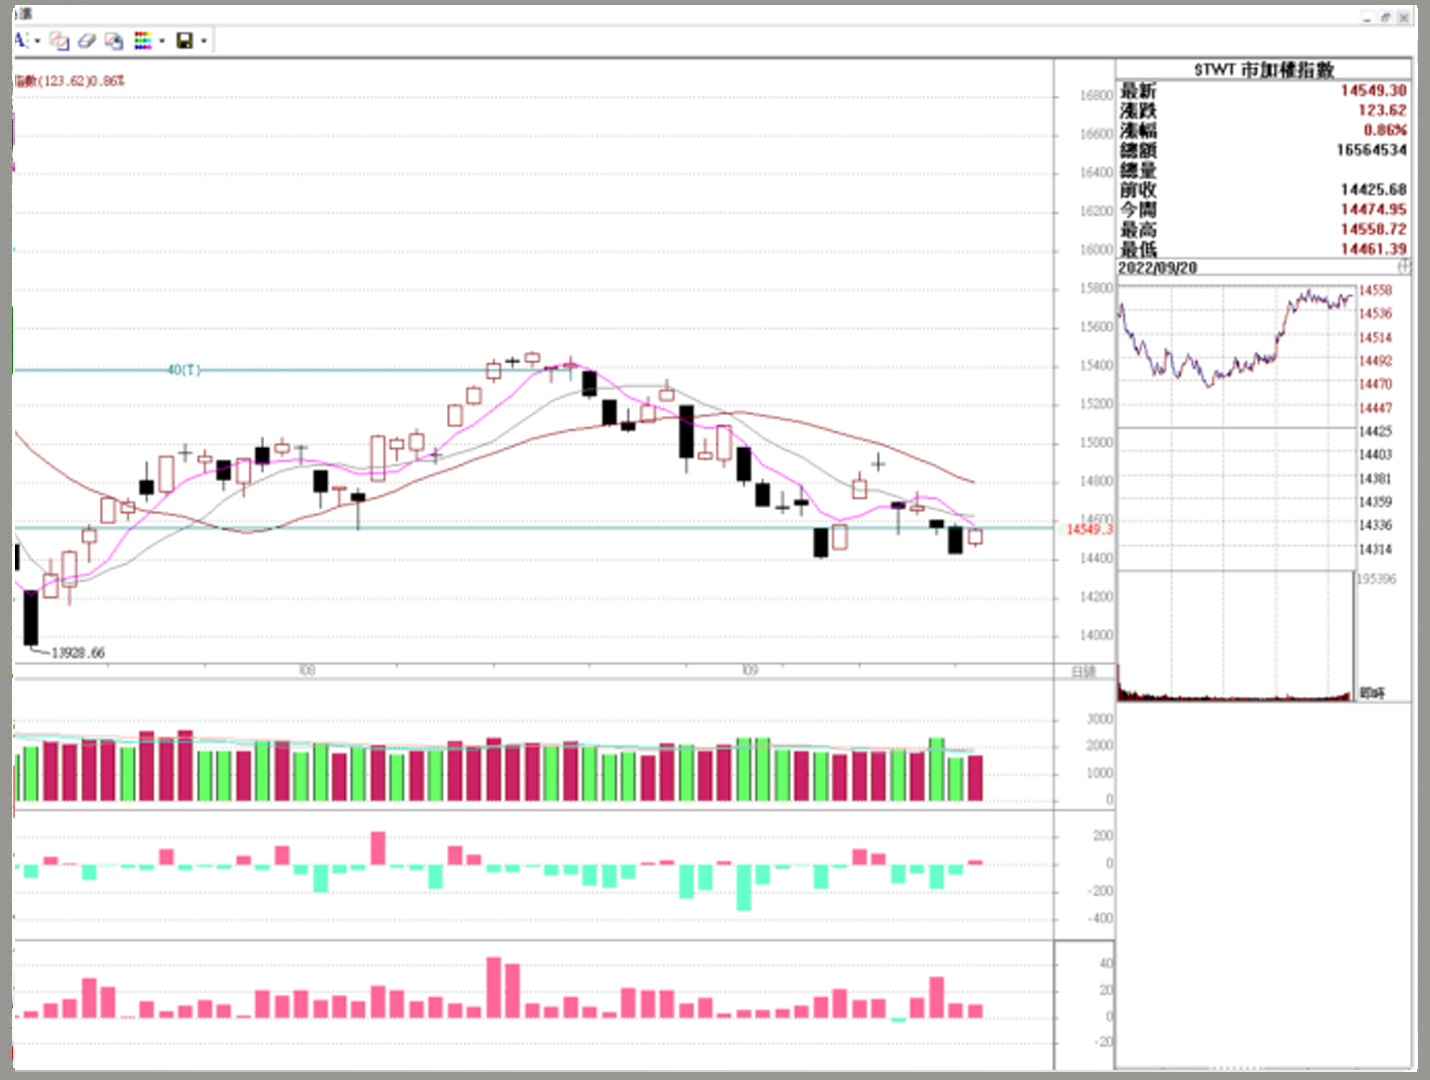Click the high value 14558.72
Viewport: 1430px width, 1080px height.
[1373, 229]
